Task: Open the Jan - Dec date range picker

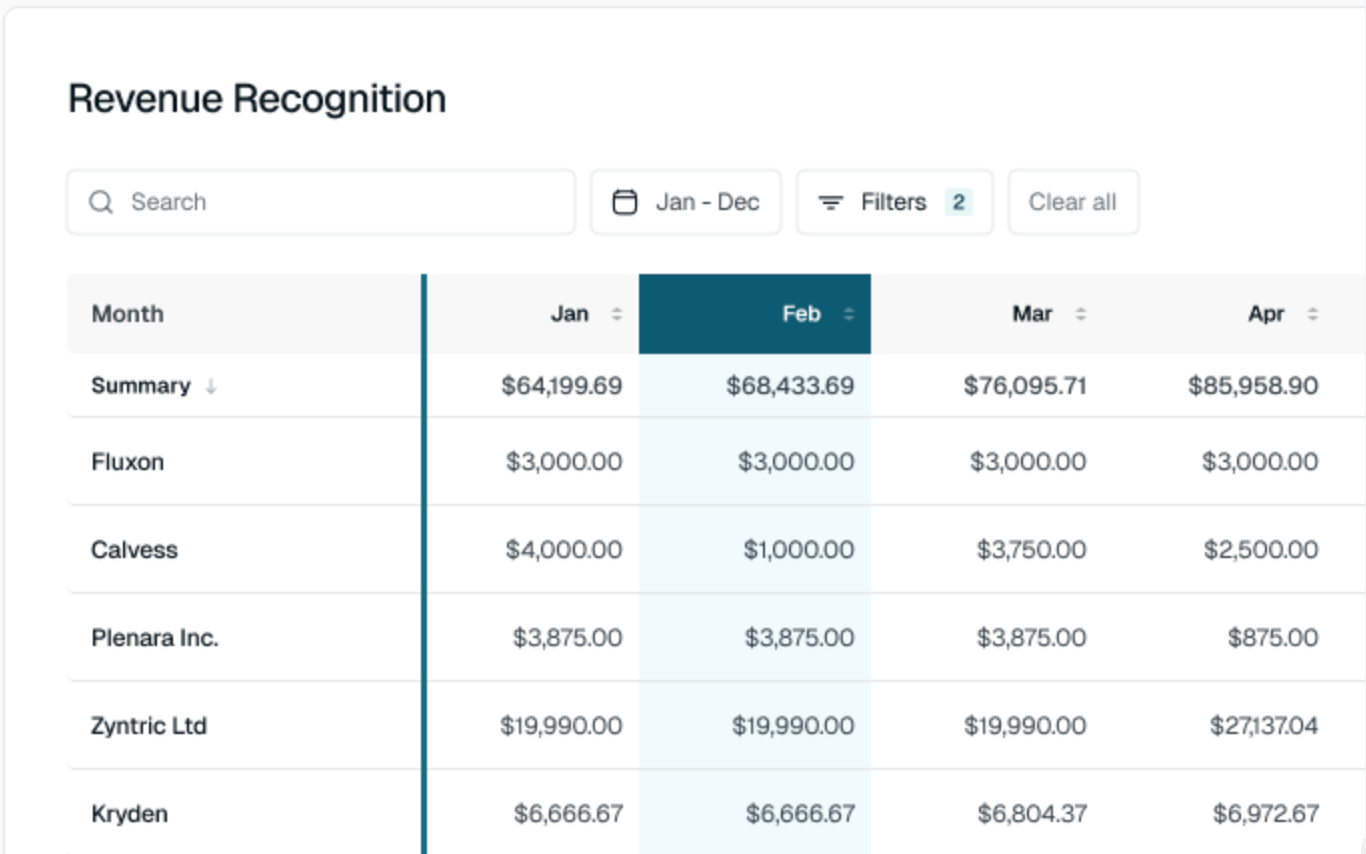Action: tap(686, 201)
